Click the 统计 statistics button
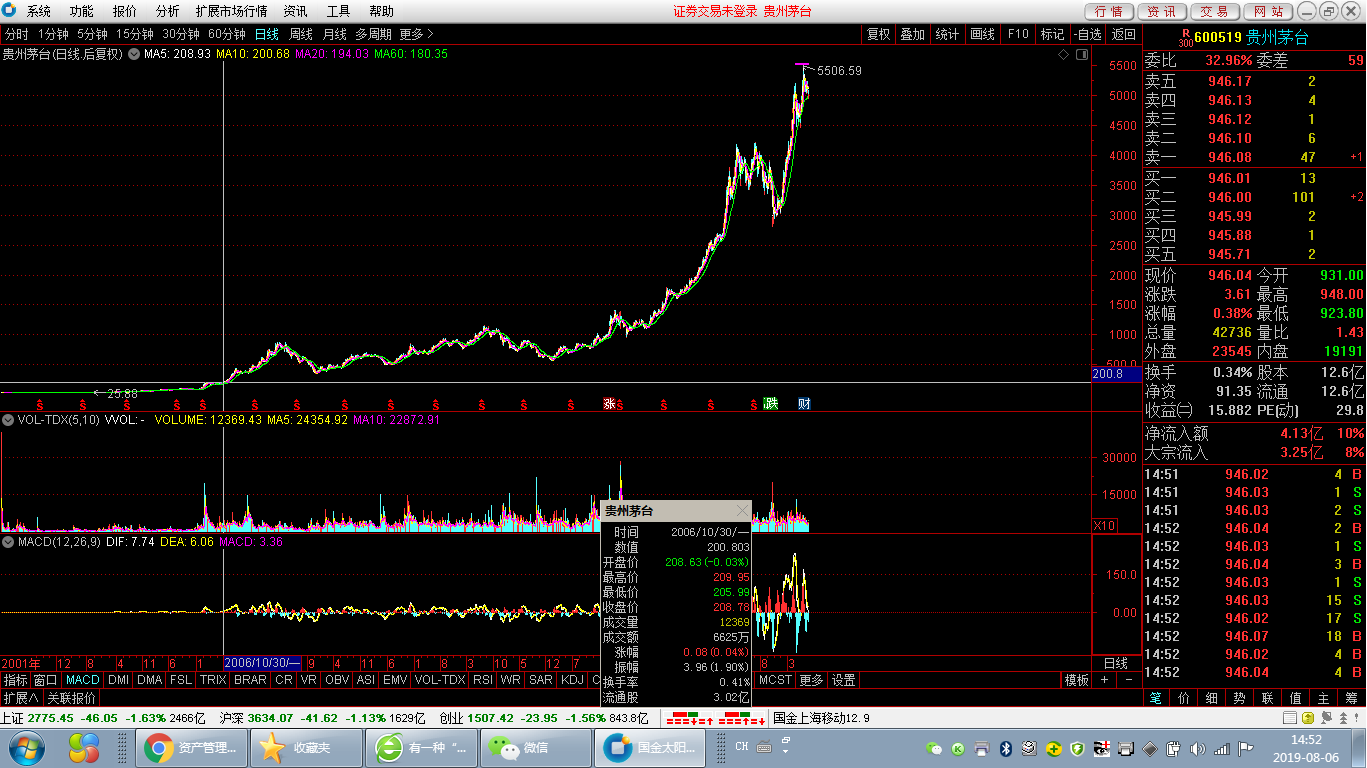This screenshot has height=768, width=1367. click(947, 34)
